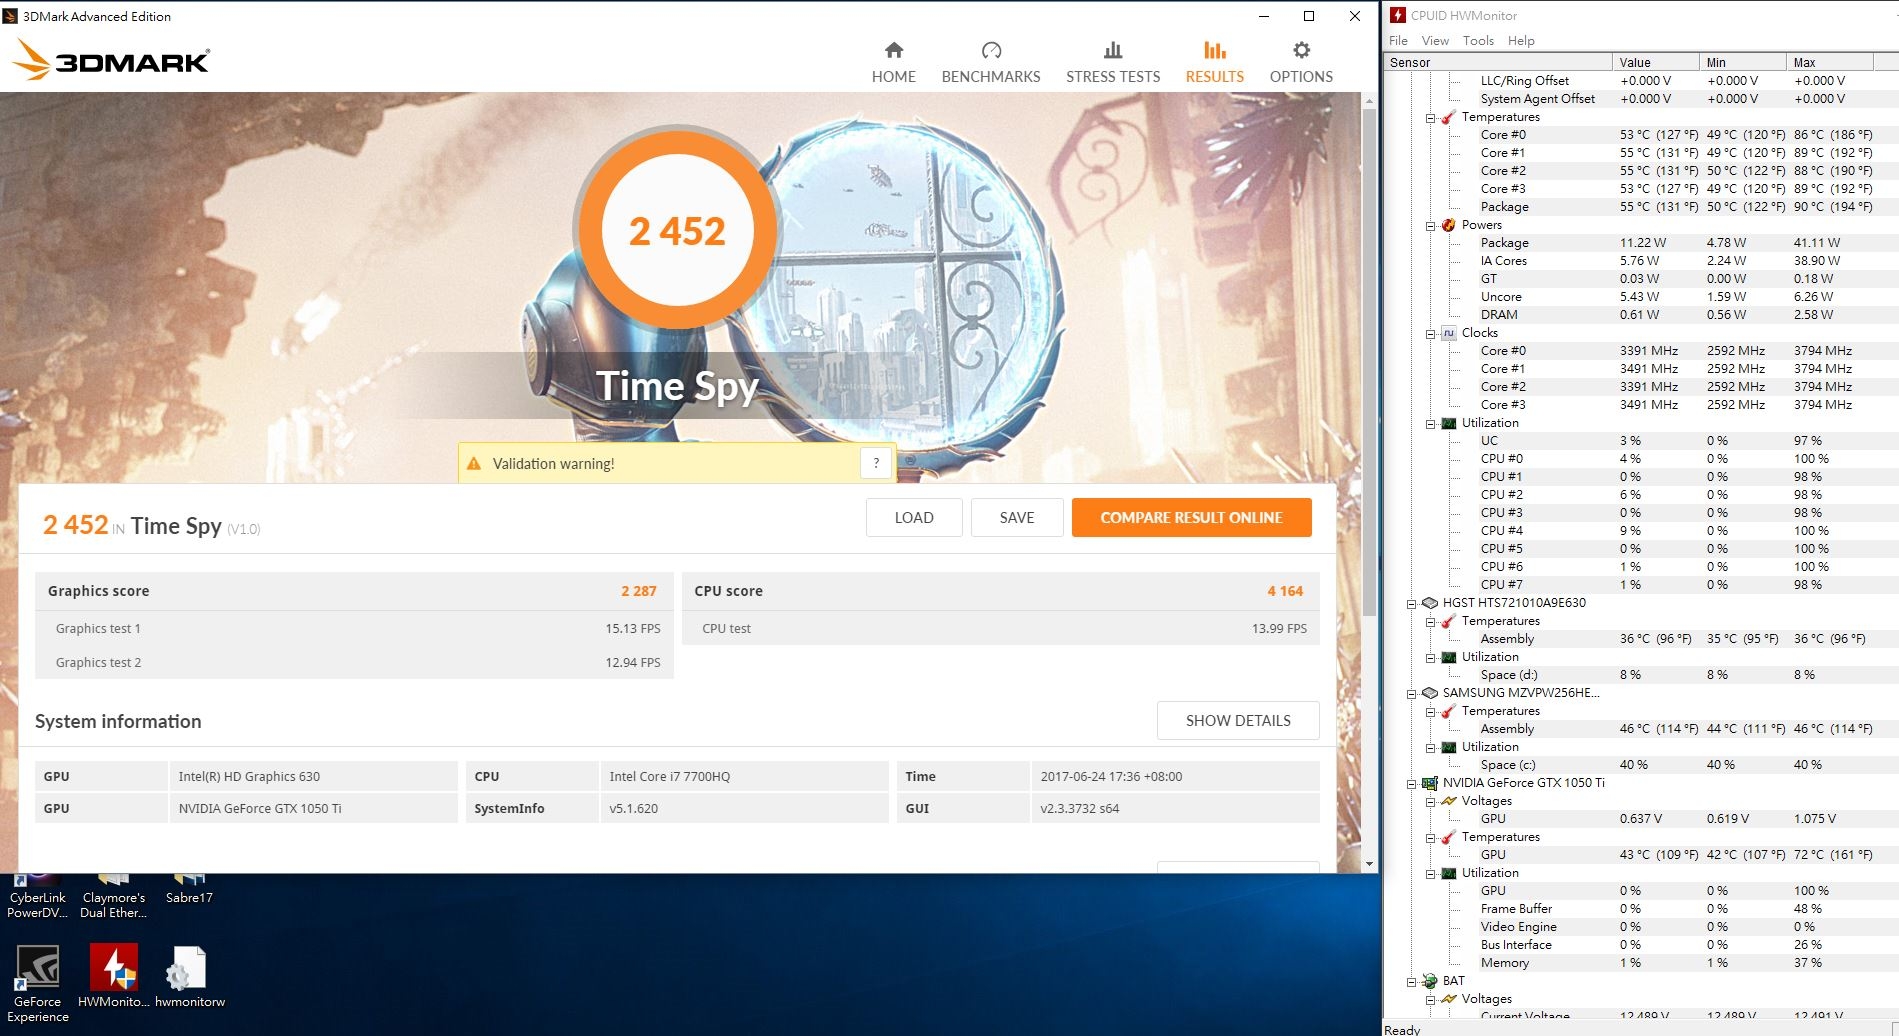Click the SAVE result button

(1017, 517)
